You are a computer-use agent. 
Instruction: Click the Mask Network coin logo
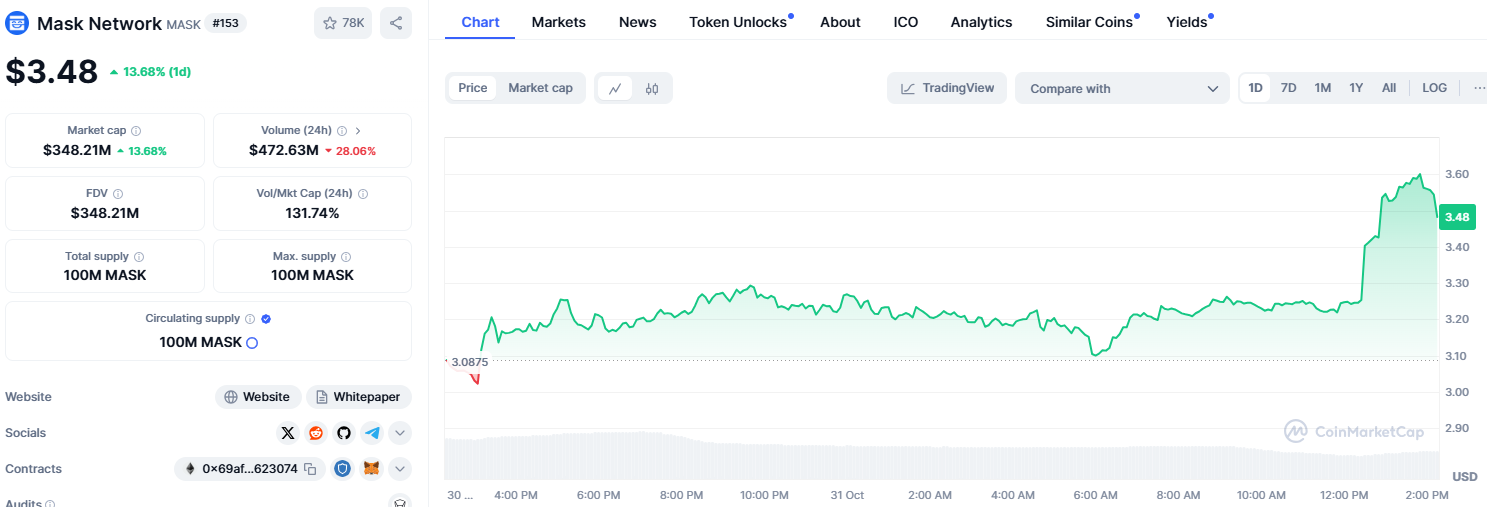(18, 23)
